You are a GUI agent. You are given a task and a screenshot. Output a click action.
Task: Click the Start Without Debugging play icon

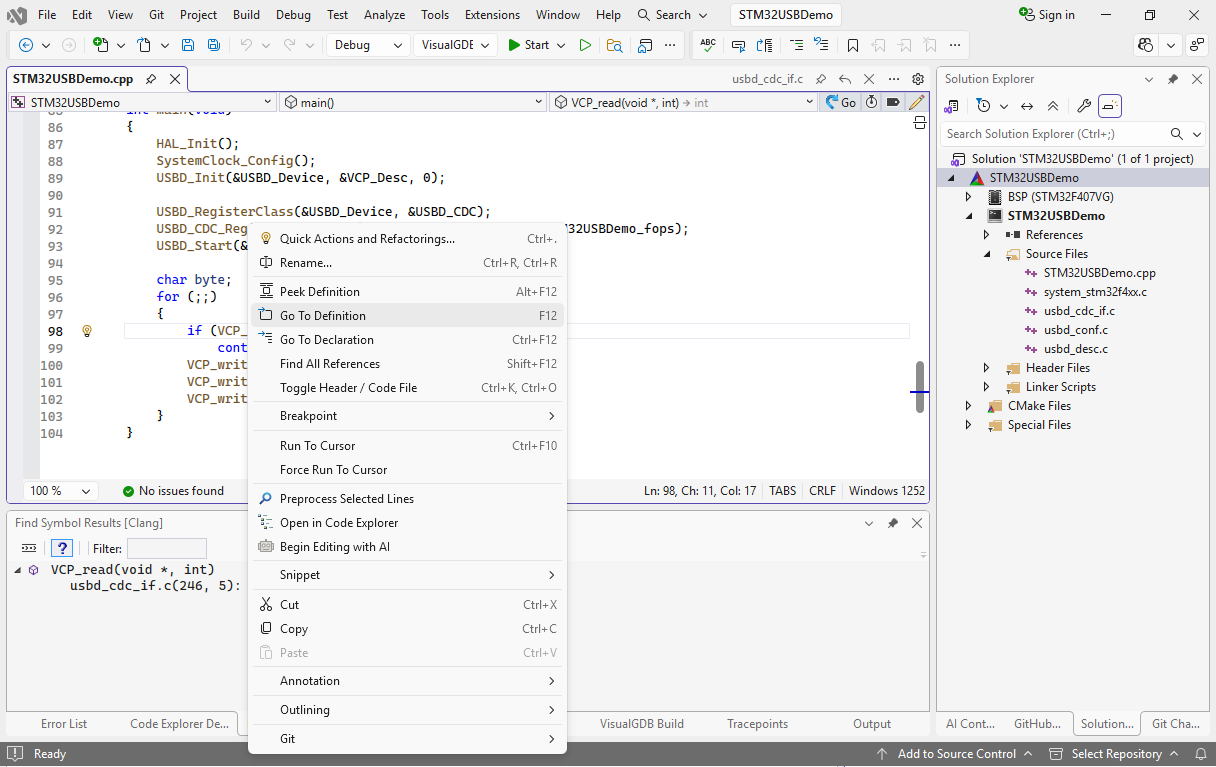(585, 45)
